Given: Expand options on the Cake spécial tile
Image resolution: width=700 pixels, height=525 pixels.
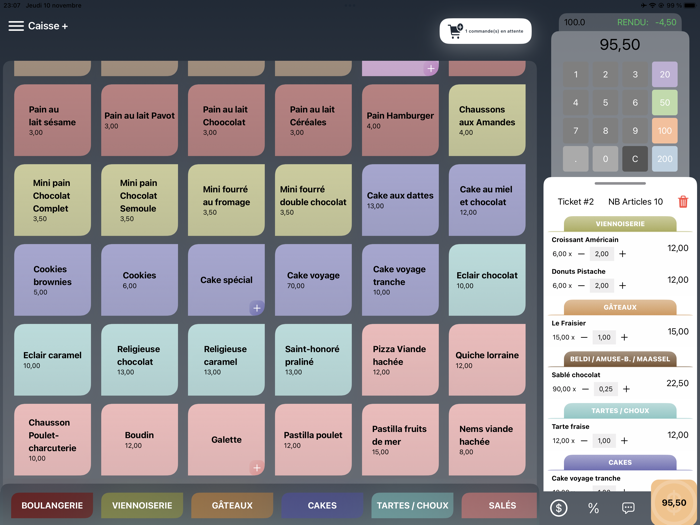Looking at the screenshot, I should pyautogui.click(x=257, y=308).
